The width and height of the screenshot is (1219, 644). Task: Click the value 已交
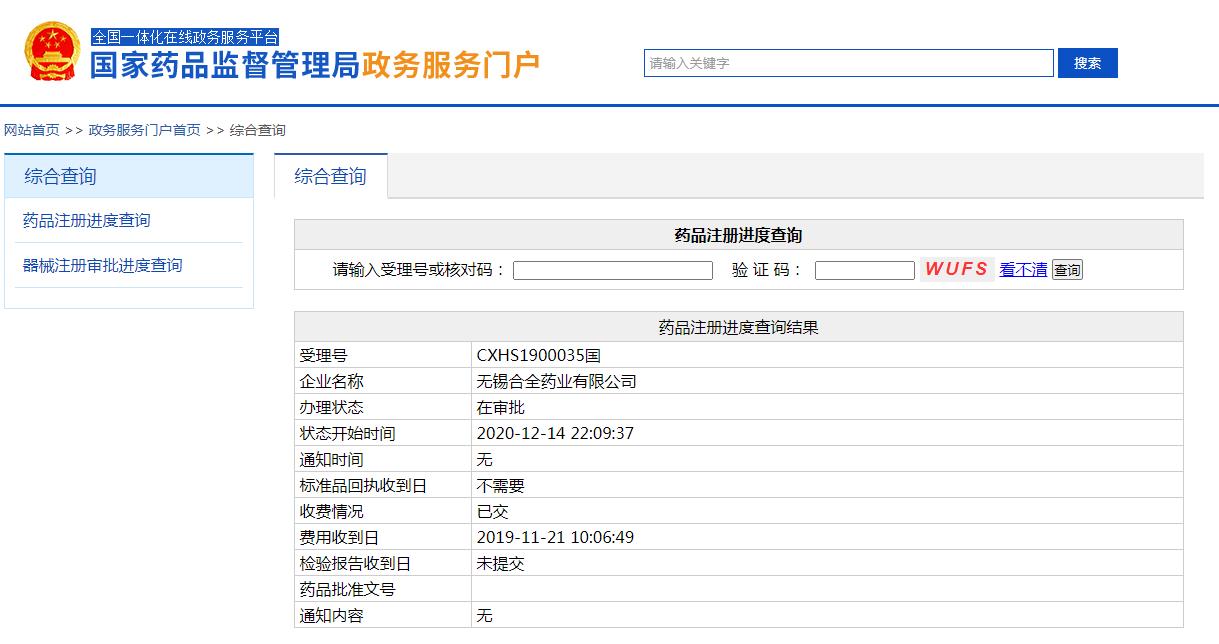pyautogui.click(x=493, y=511)
